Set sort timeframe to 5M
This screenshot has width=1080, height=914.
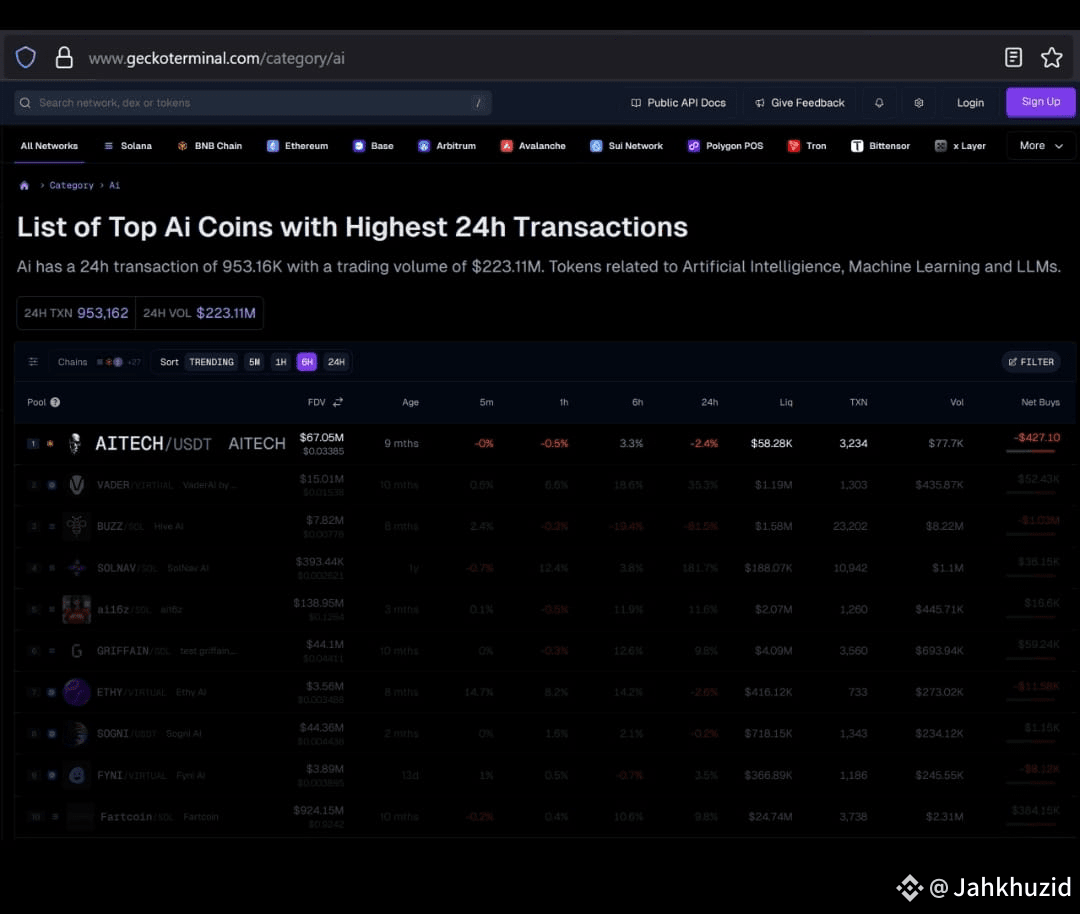(255, 362)
